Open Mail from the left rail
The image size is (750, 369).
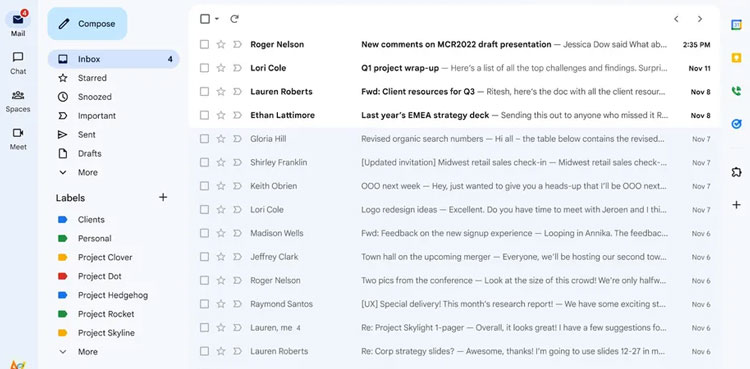pos(18,23)
